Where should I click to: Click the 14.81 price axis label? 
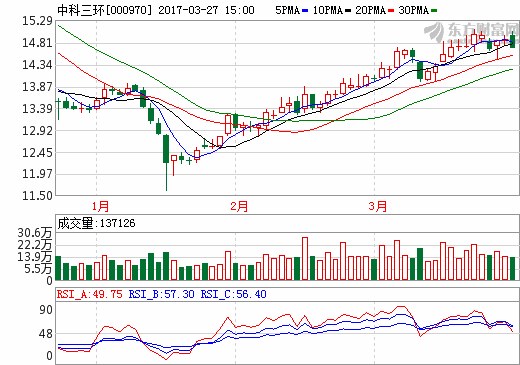click(x=37, y=43)
